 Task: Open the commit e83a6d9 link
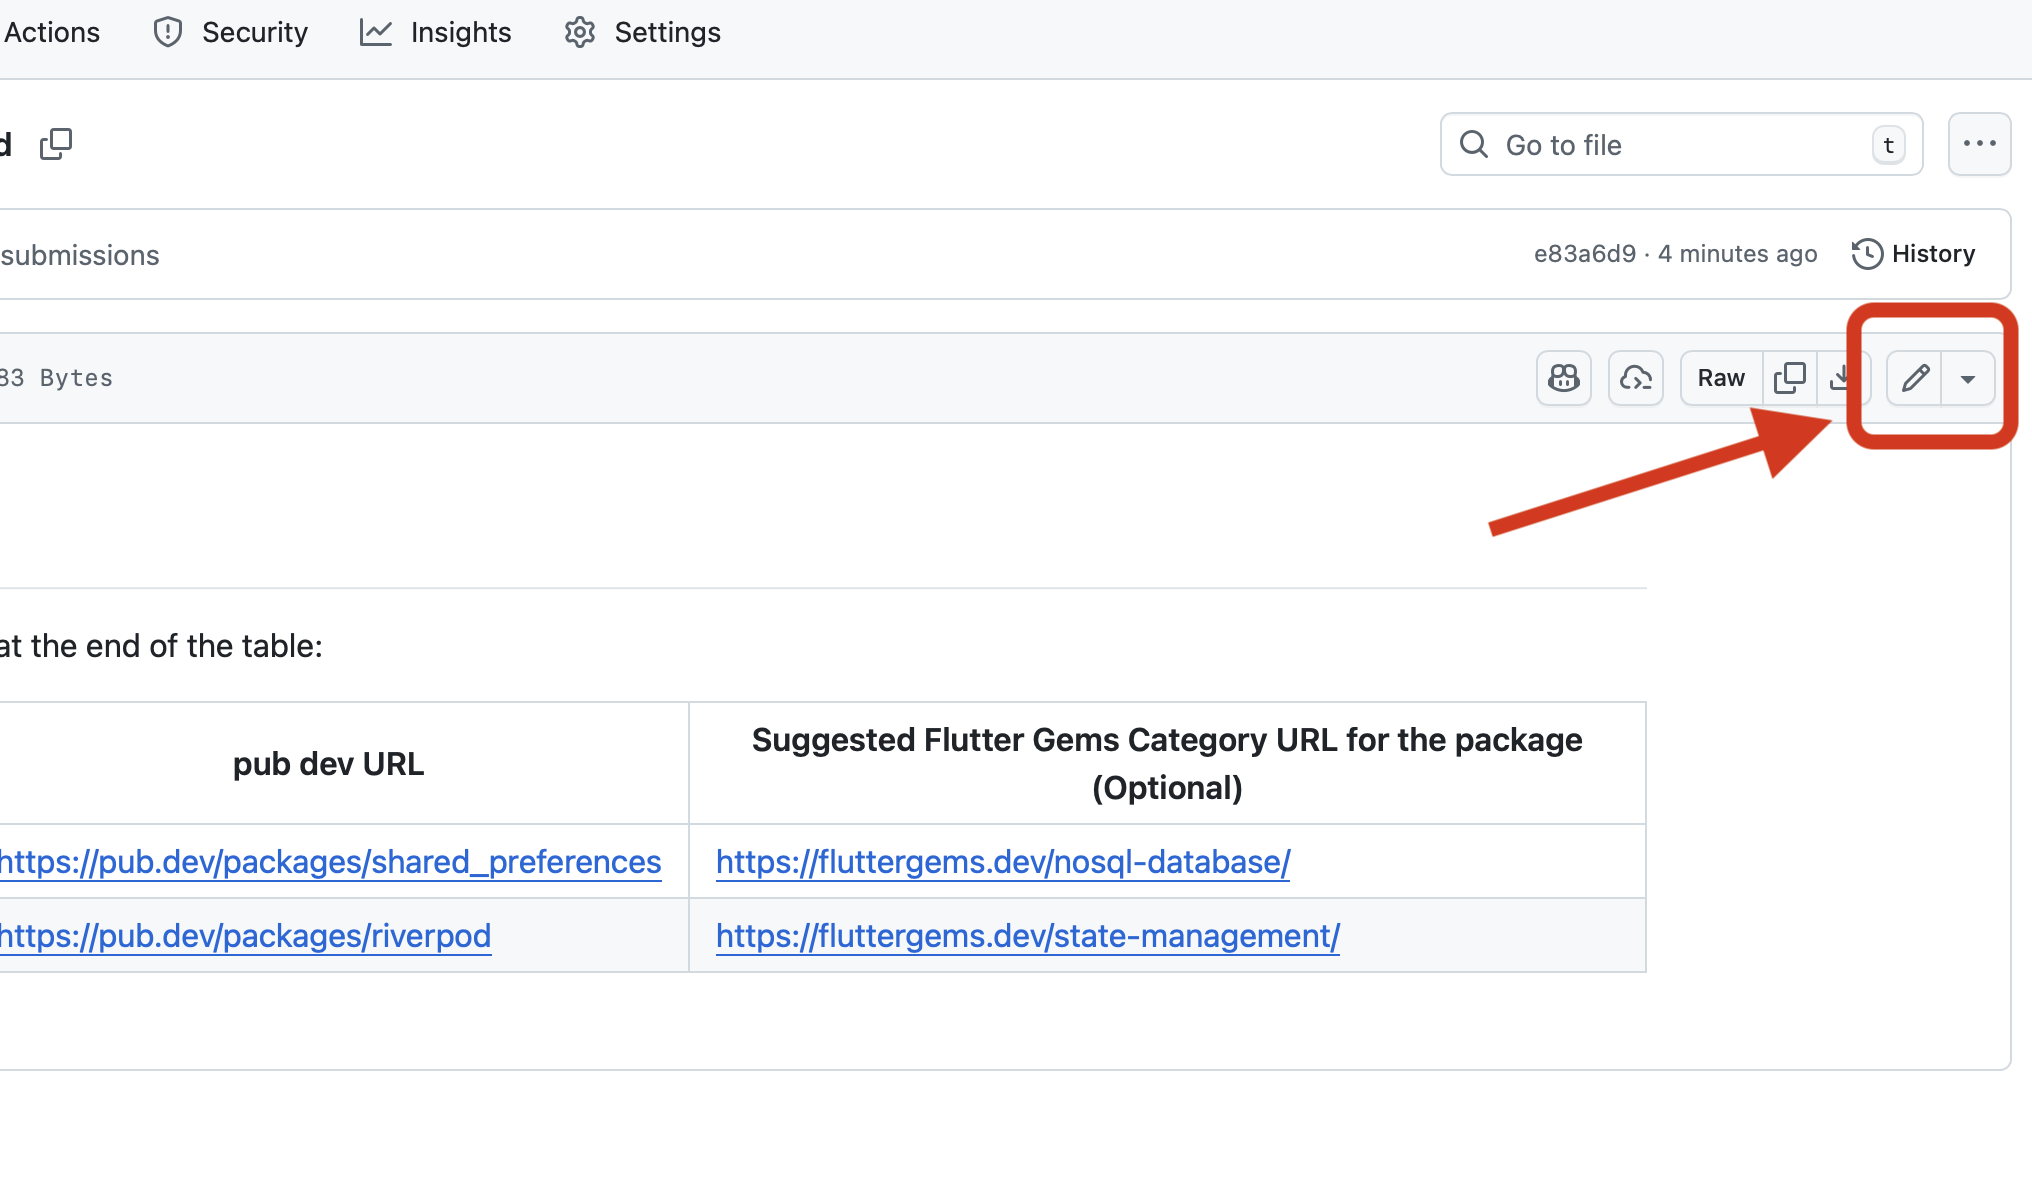pyautogui.click(x=1585, y=254)
